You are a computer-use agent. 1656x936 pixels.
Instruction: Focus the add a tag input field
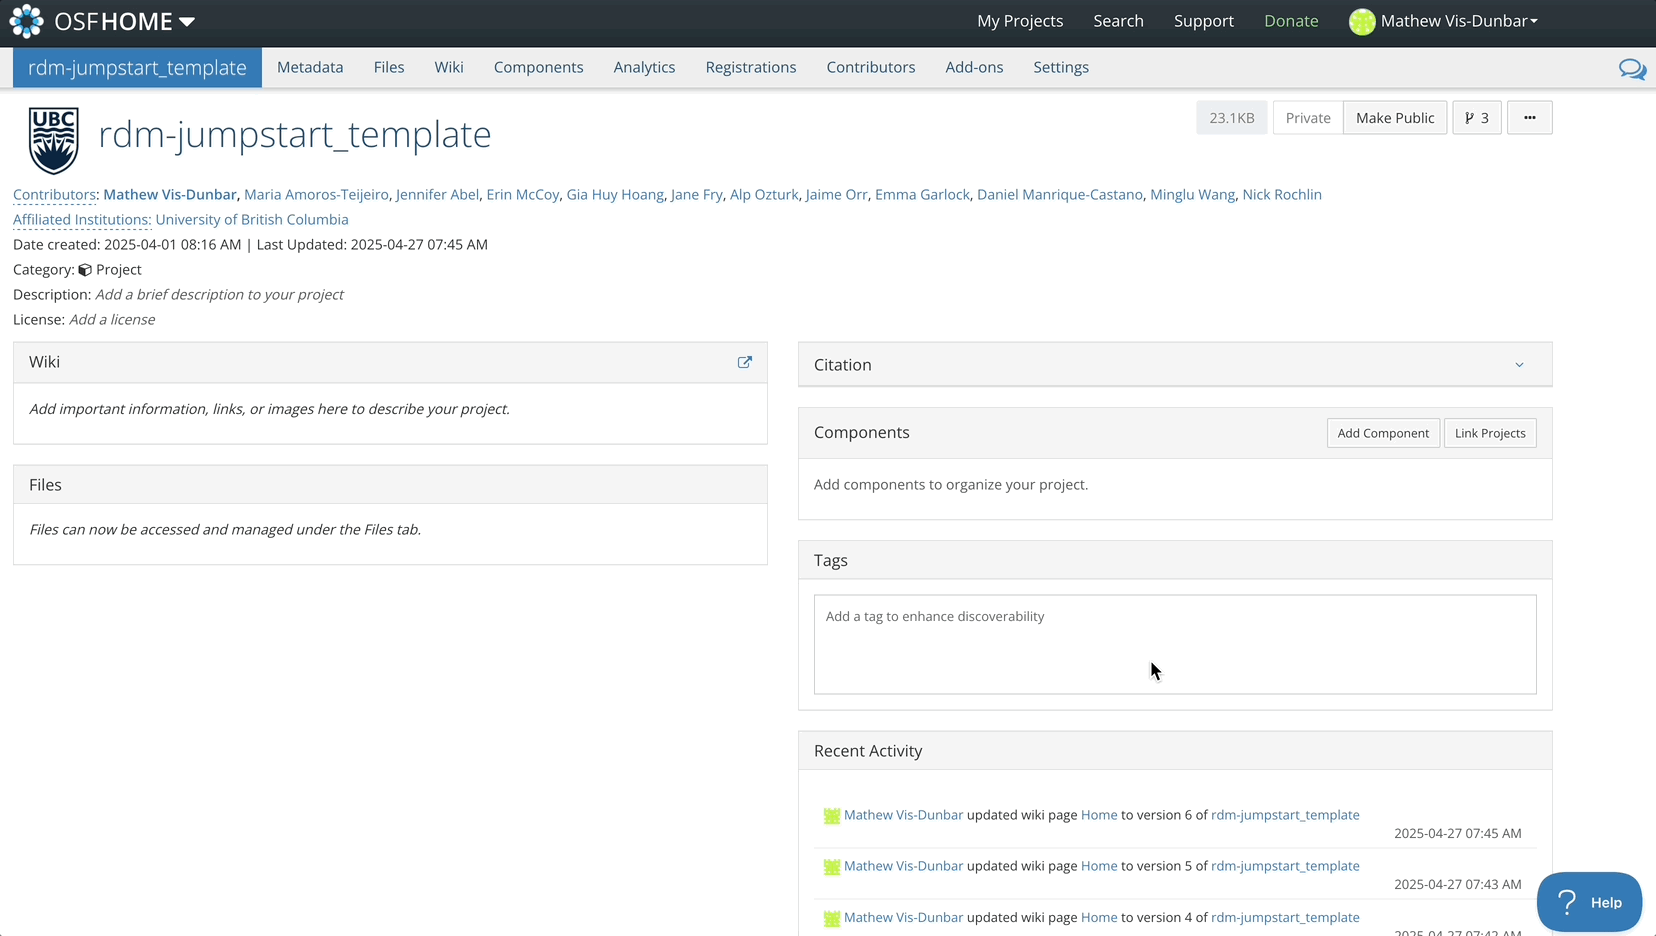(1174, 643)
